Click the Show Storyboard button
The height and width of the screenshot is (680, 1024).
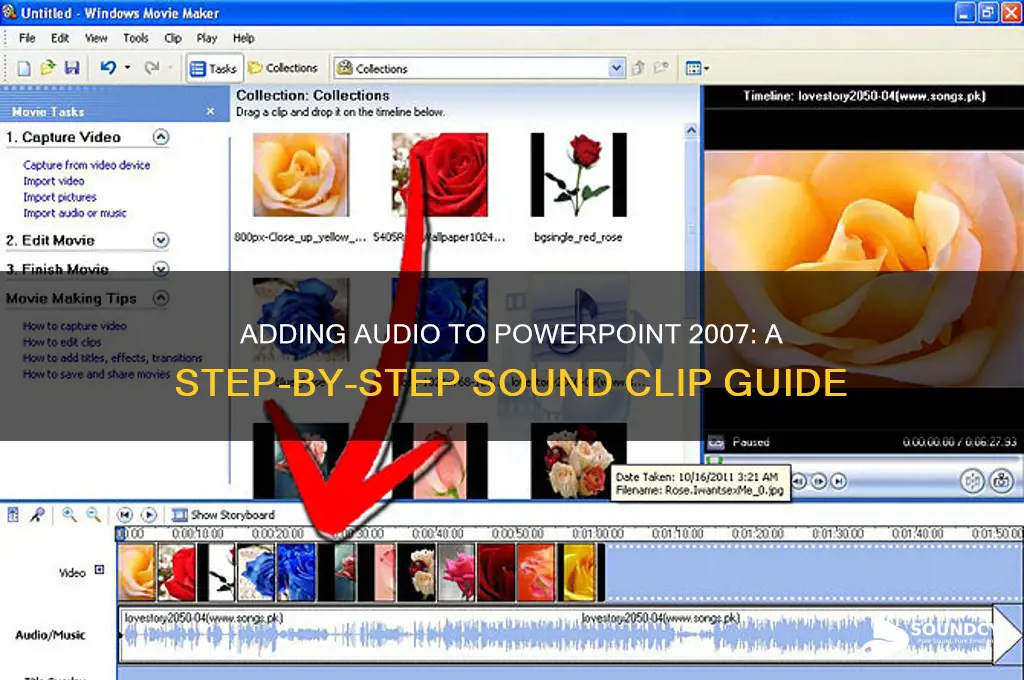click(x=223, y=515)
